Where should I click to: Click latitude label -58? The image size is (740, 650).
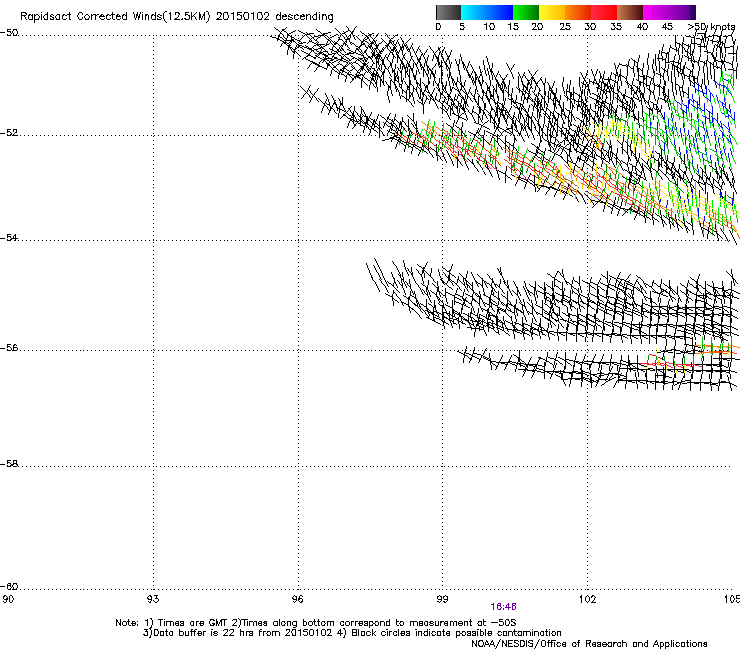point(9,464)
